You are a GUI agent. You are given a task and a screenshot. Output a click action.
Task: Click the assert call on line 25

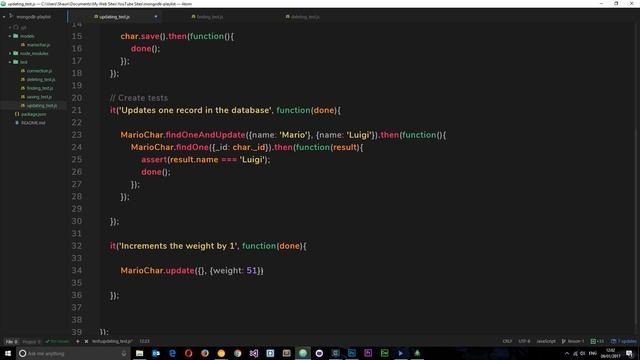point(154,160)
